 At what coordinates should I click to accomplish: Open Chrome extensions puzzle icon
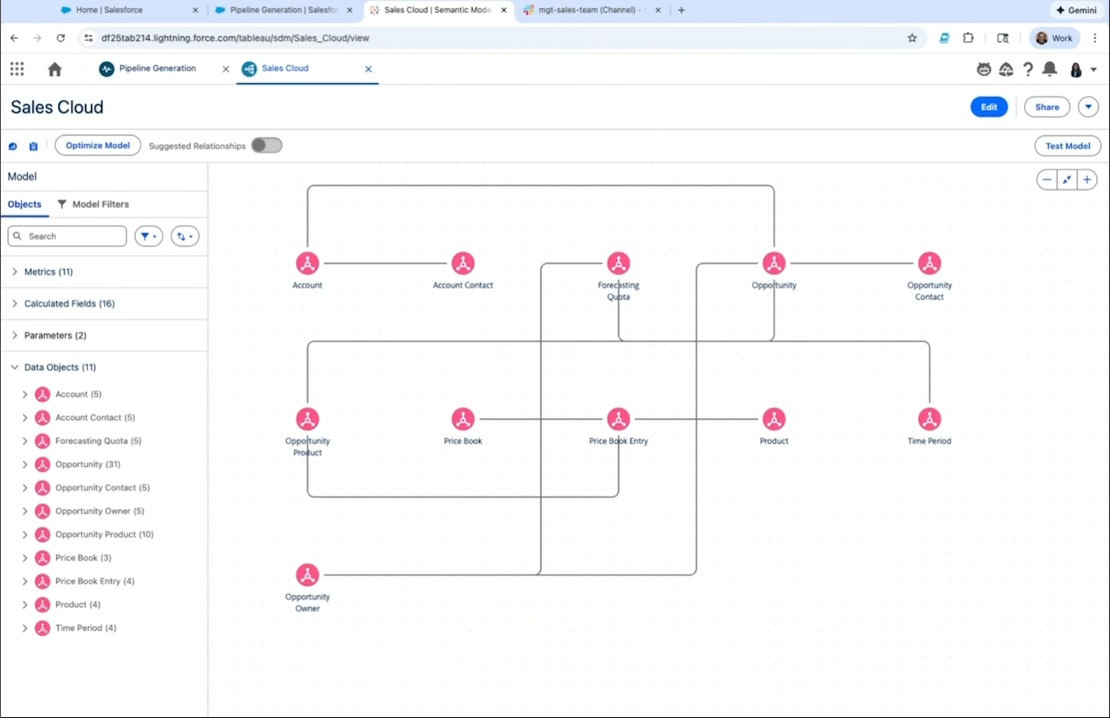968,38
